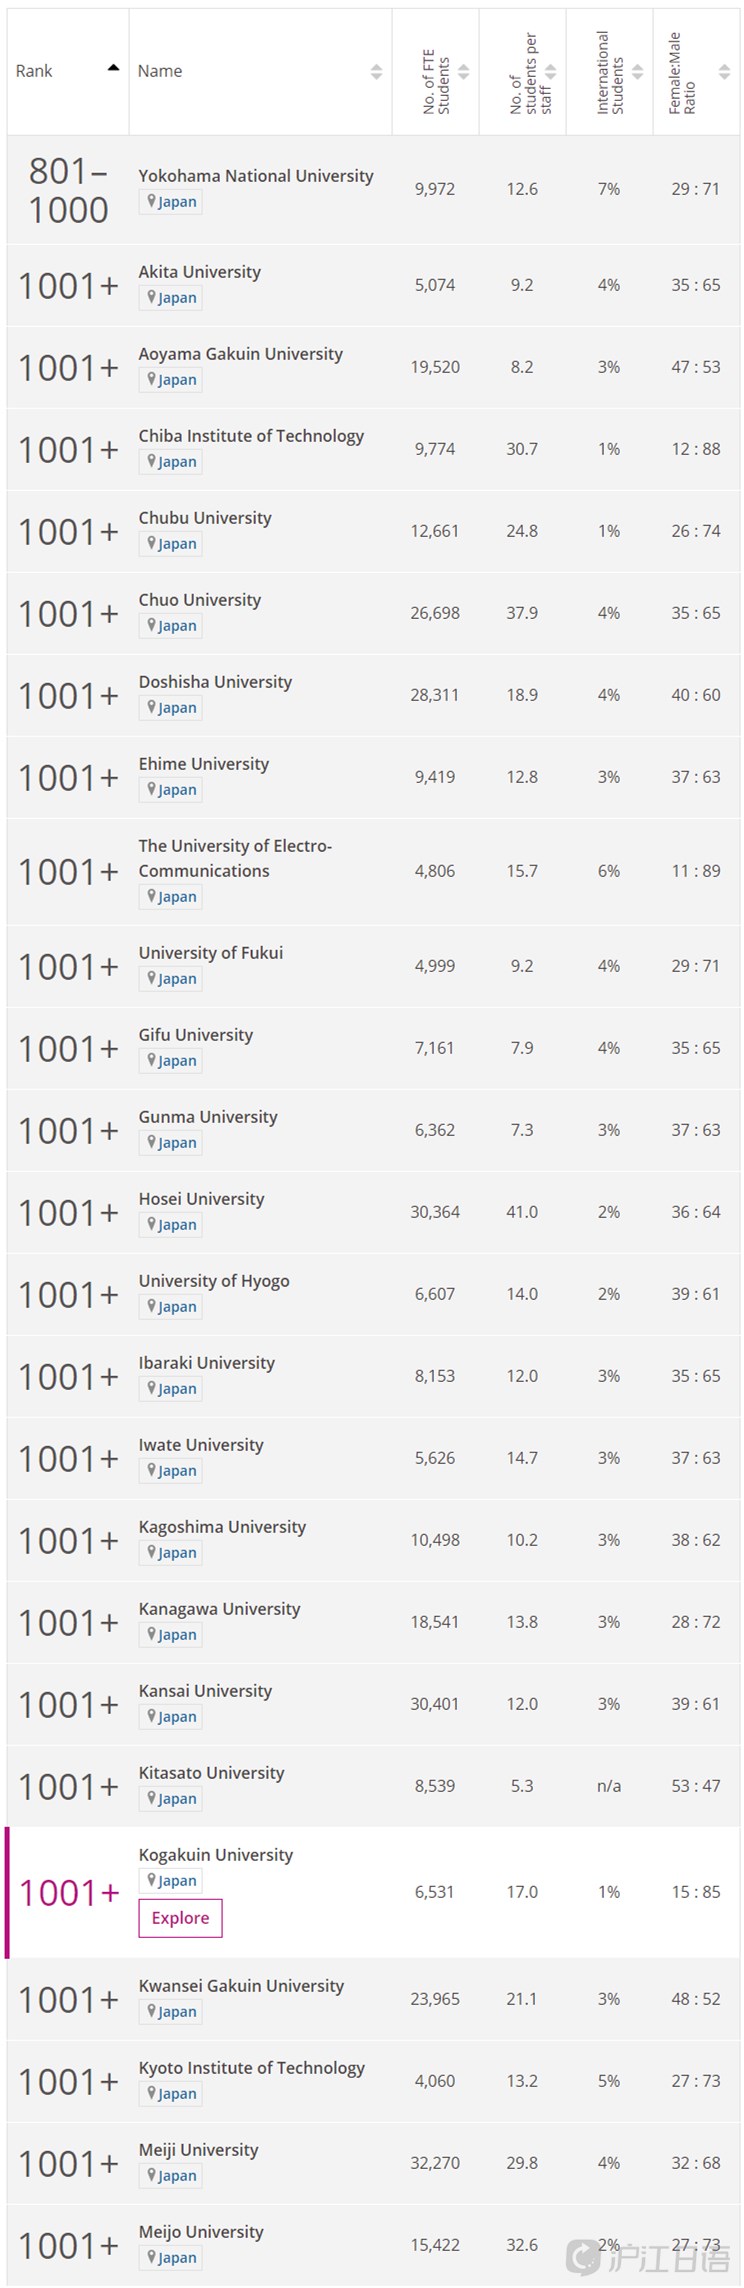Click location pin icon under Yokohama National University
744x2288 pixels.
(151, 201)
